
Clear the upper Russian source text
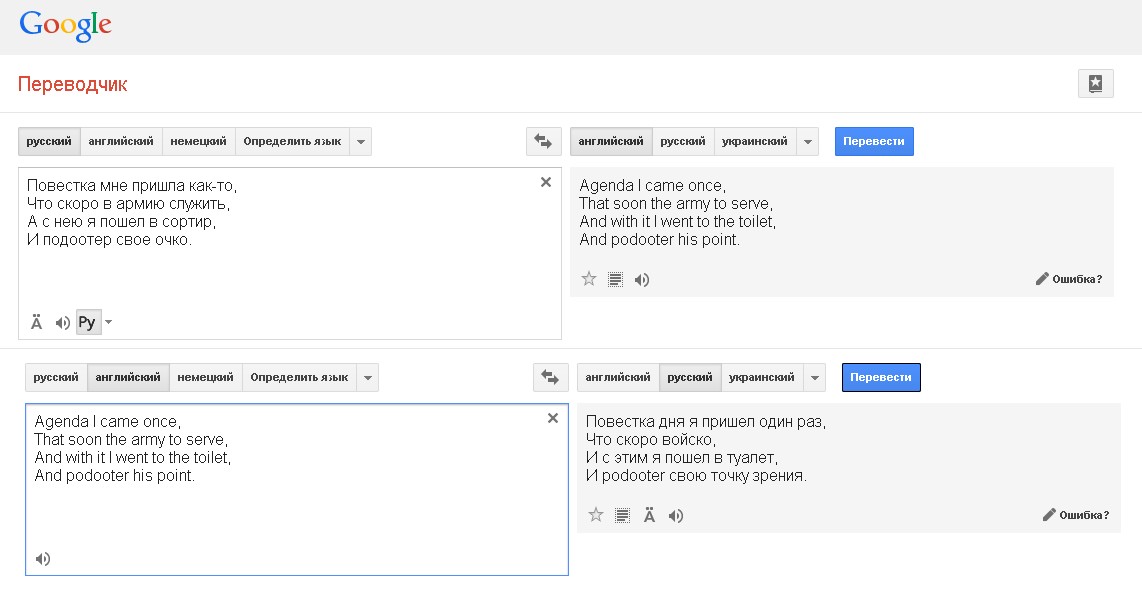[546, 182]
